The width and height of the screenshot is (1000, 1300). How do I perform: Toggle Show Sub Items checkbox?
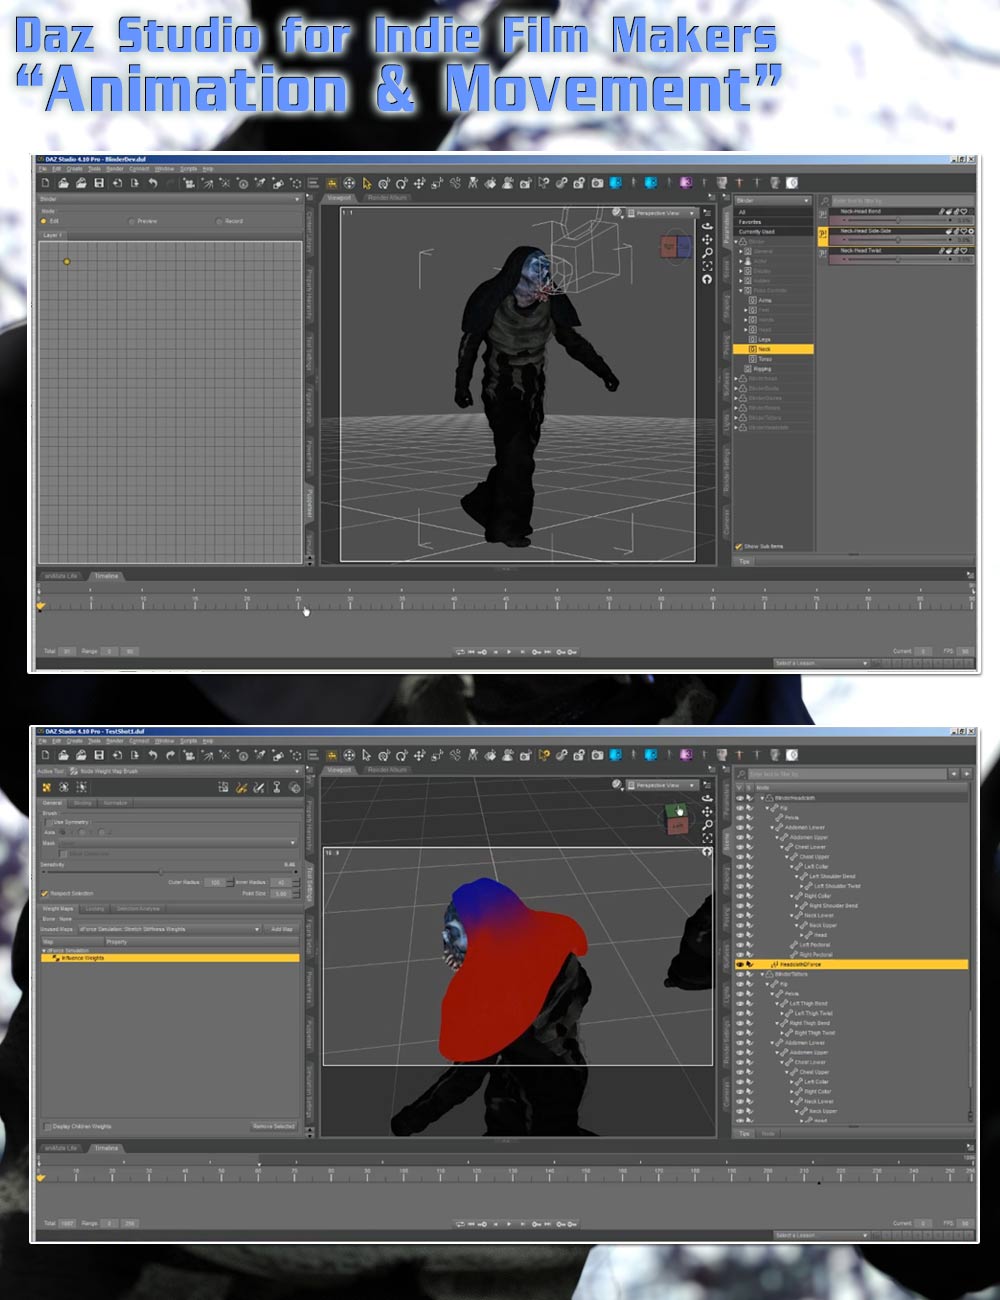(739, 546)
